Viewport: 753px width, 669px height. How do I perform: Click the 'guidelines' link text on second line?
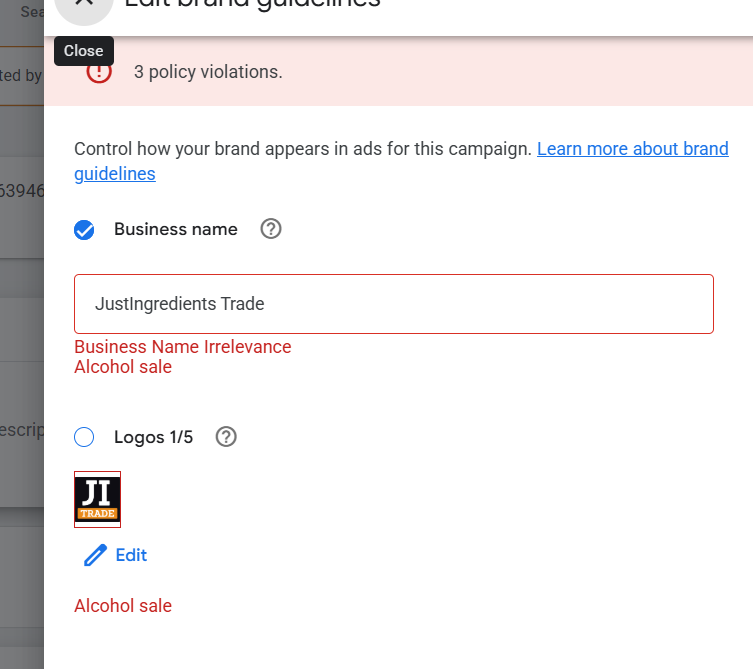(115, 174)
